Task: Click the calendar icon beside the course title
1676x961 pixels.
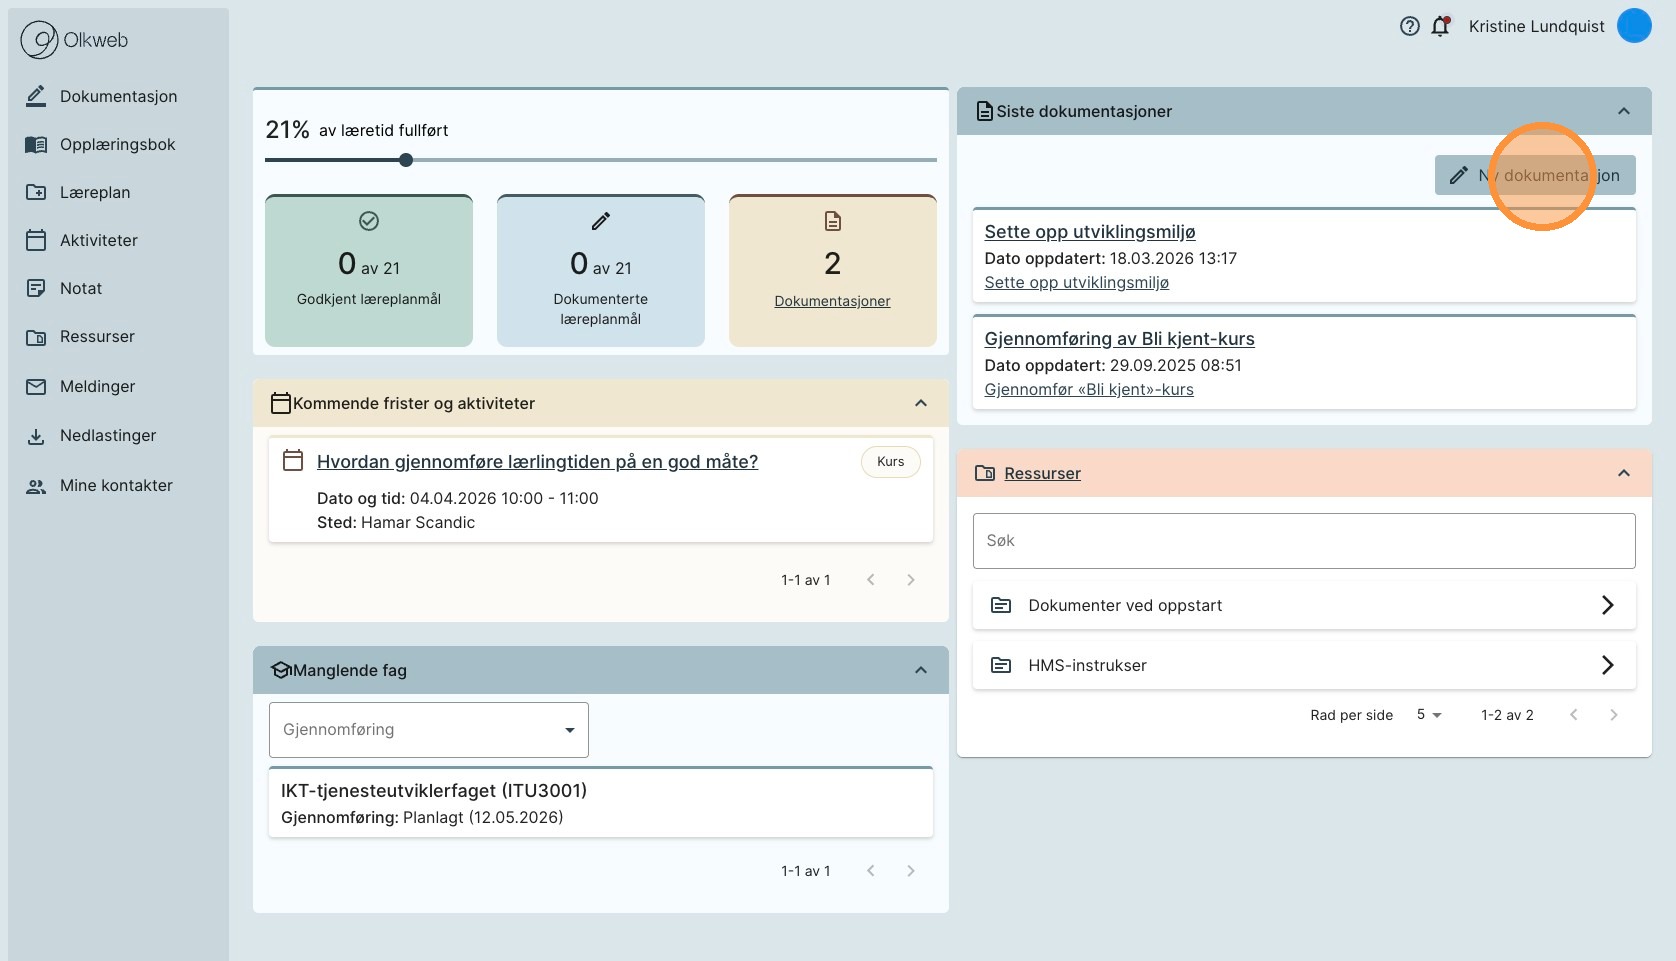Action: (293, 461)
